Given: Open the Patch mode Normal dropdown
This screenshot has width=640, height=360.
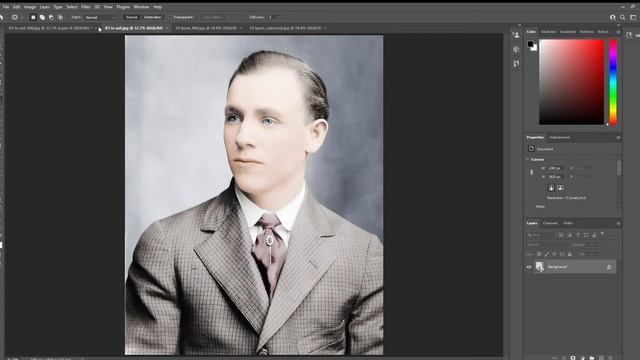Looking at the screenshot, I should (x=100, y=18).
